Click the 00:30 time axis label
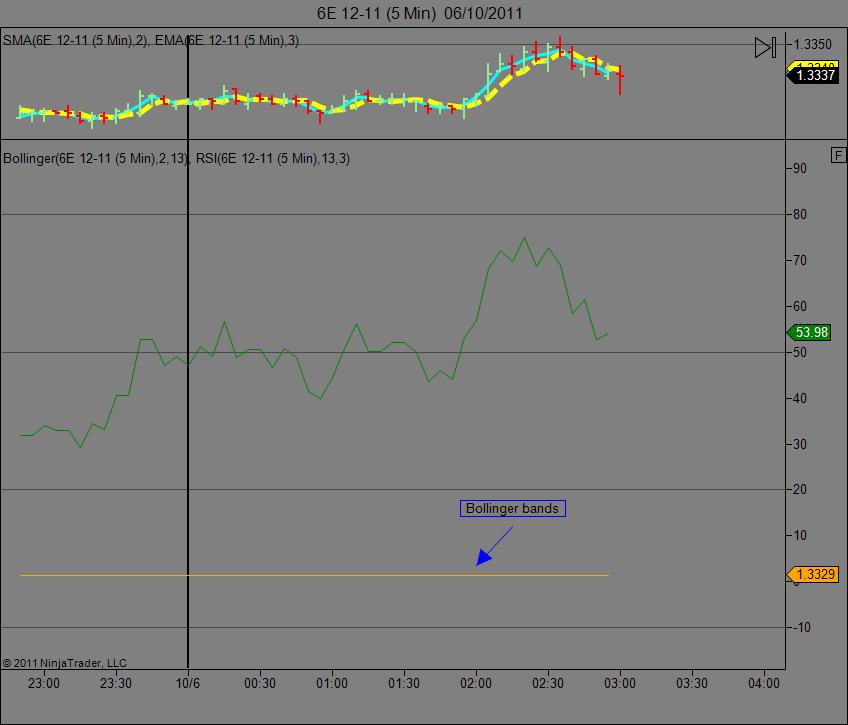This screenshot has height=725, width=848. pos(260,683)
